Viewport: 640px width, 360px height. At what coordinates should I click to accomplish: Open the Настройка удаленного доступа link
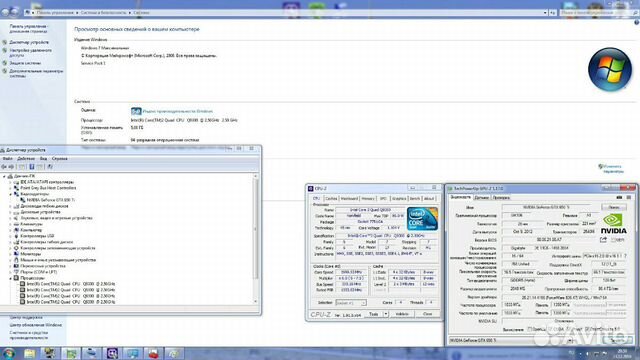[31, 52]
